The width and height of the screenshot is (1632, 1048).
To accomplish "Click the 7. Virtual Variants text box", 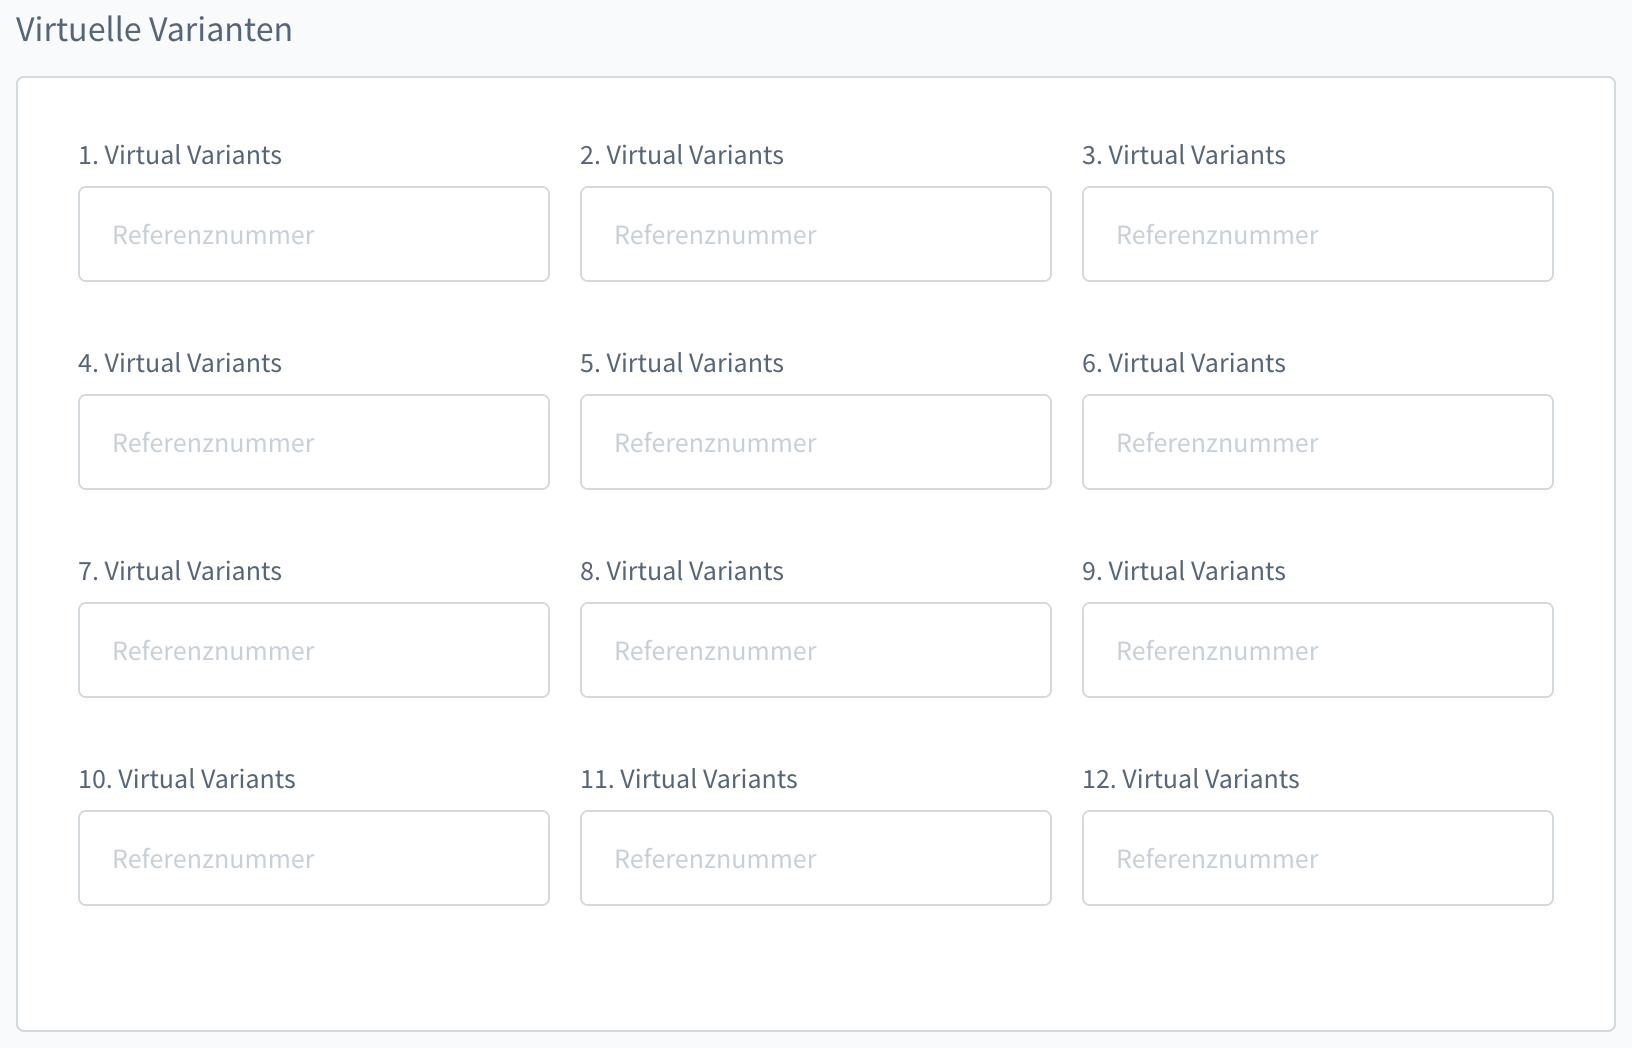I will tap(314, 650).
